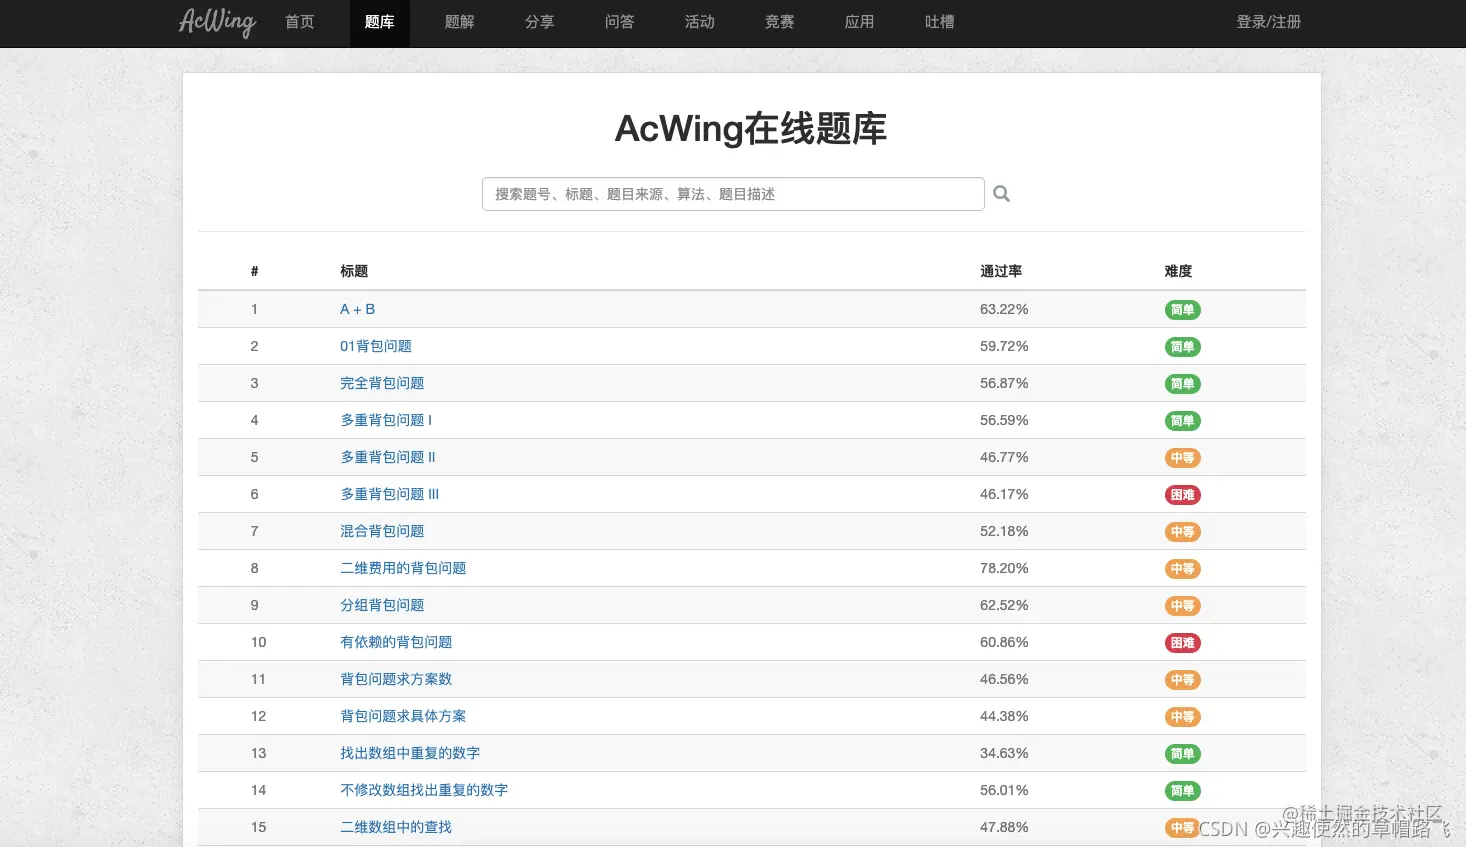Open problem 二维数组中的查找
Image resolution: width=1466 pixels, height=847 pixels.
click(x=396, y=827)
